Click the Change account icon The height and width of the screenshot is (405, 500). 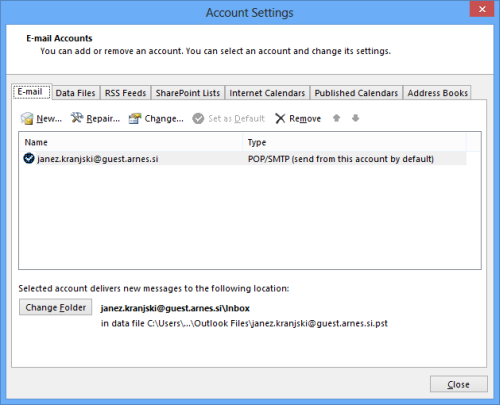coord(135,118)
